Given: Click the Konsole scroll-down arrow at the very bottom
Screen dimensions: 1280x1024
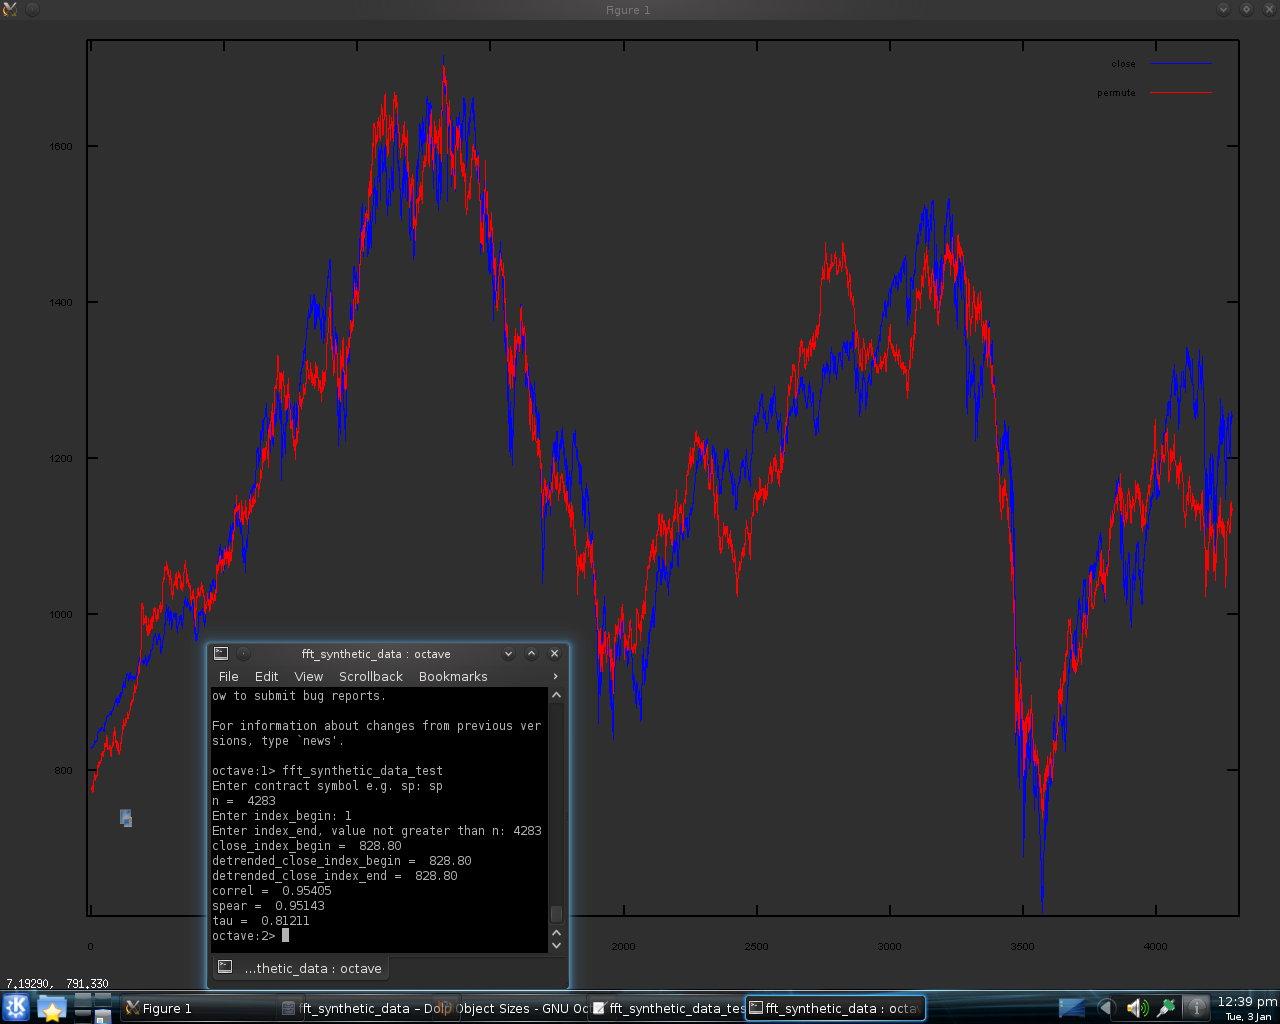Looking at the screenshot, I should [x=556, y=945].
